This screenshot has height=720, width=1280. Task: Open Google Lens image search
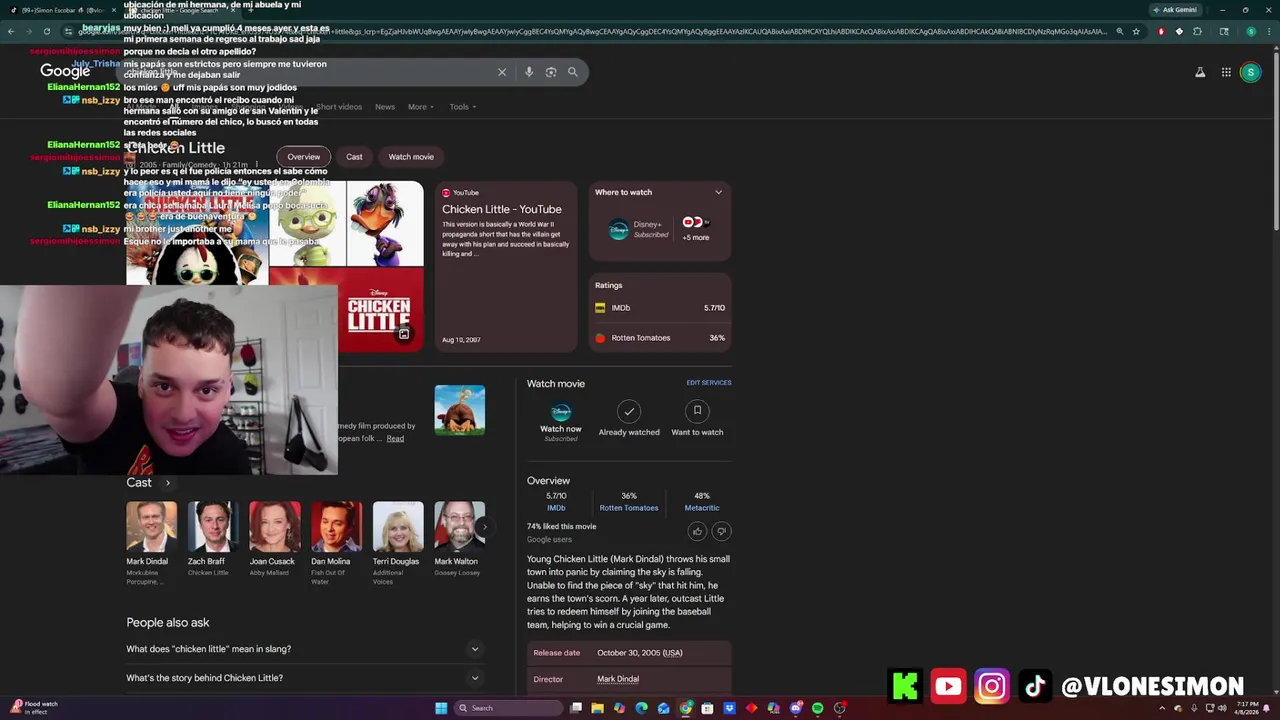pos(551,72)
